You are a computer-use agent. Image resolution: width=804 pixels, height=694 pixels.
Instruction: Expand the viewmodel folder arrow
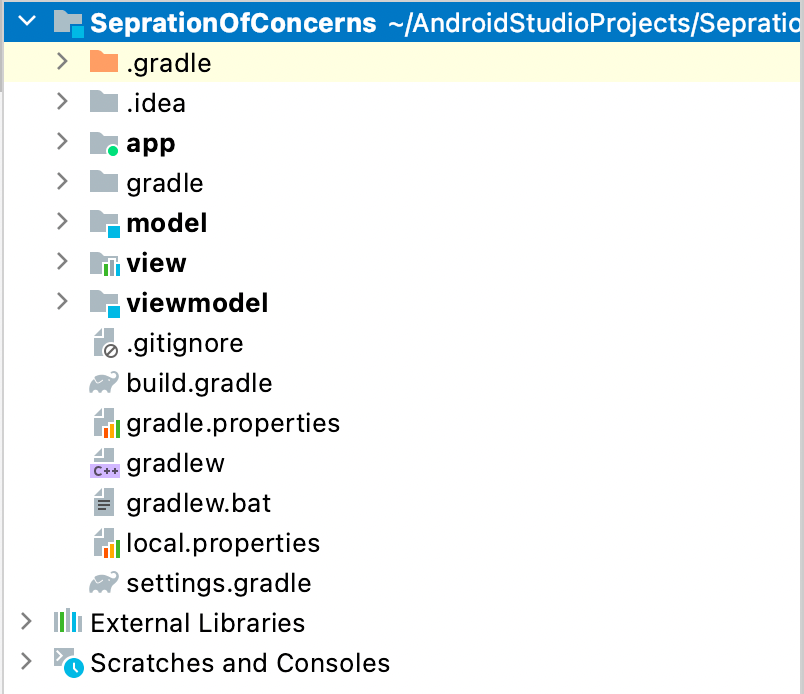tap(62, 302)
